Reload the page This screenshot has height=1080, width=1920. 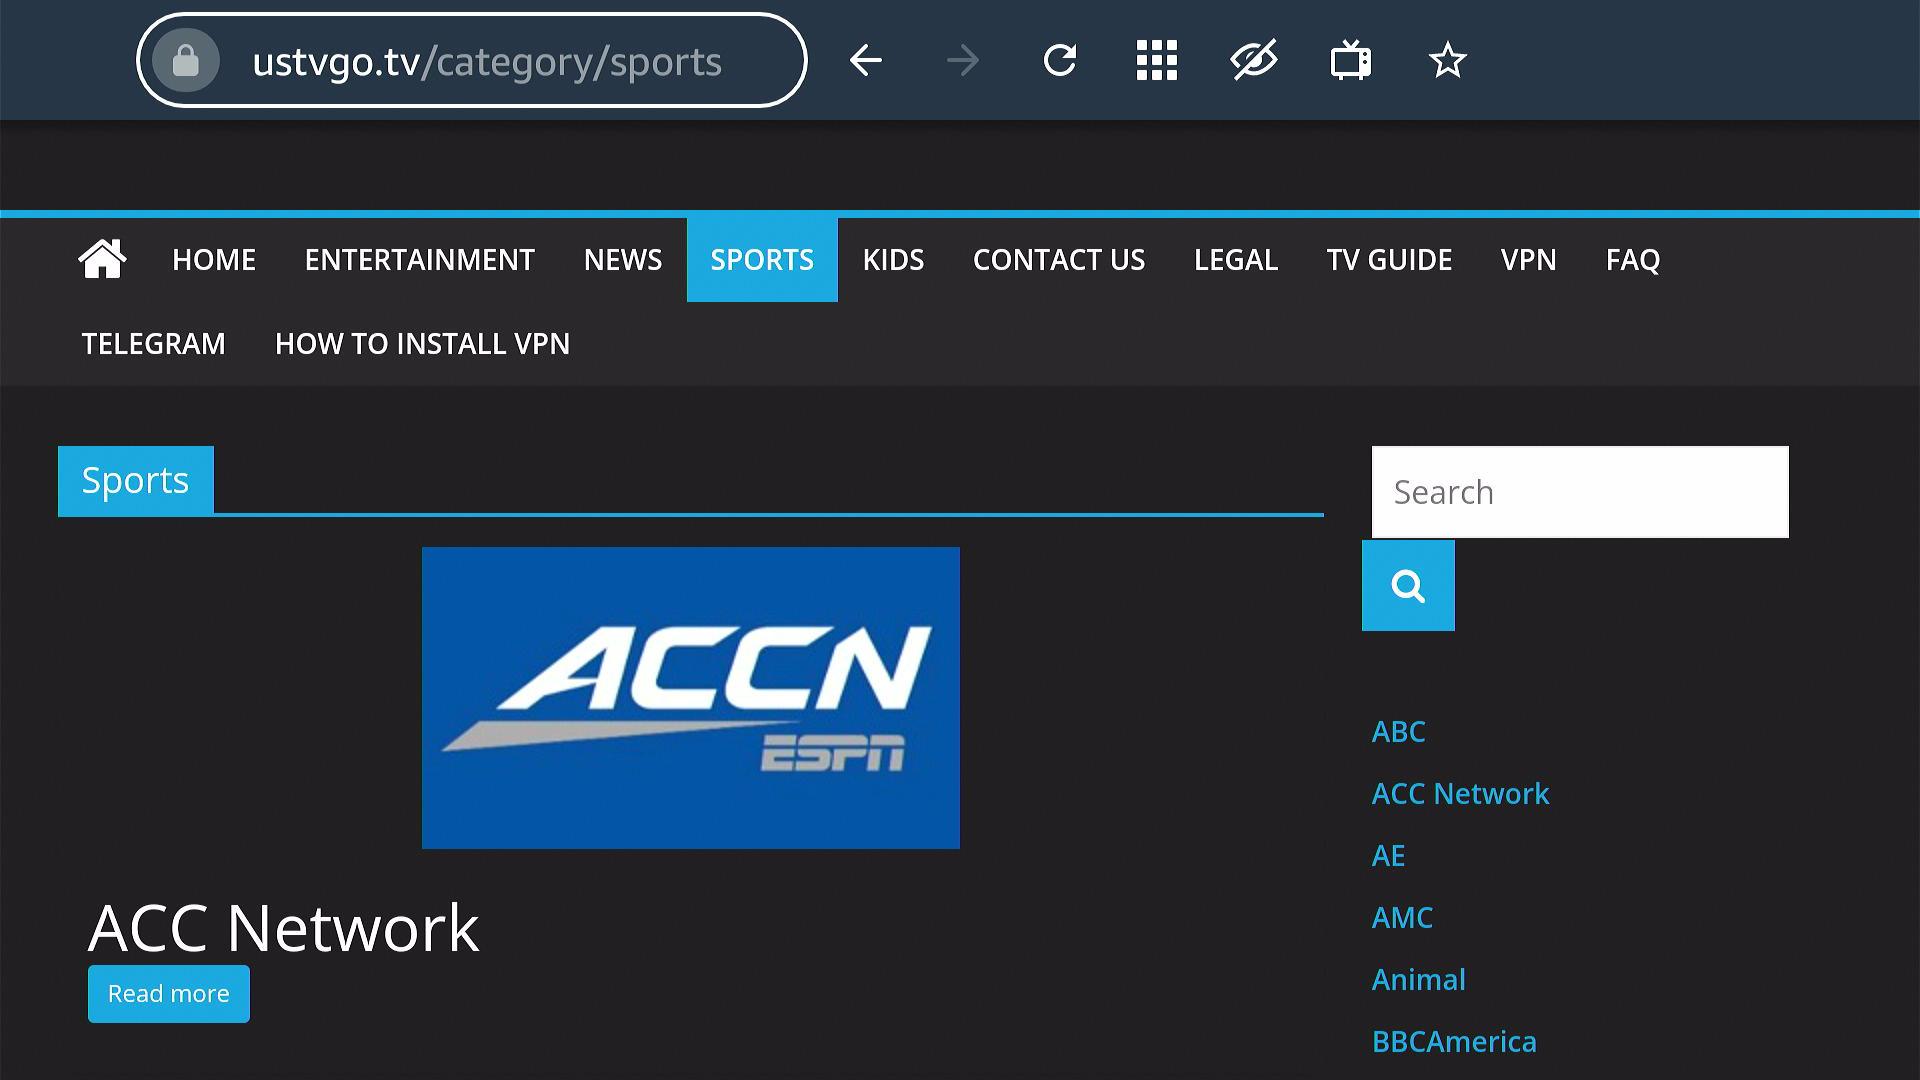point(1060,61)
